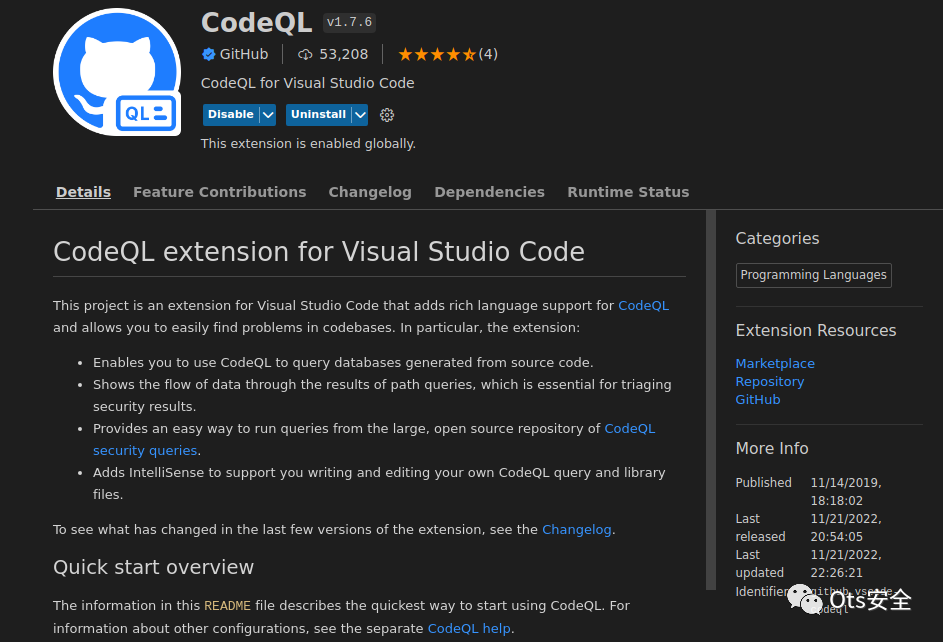Click the star rating icons
This screenshot has height=642, width=943.
click(437, 54)
